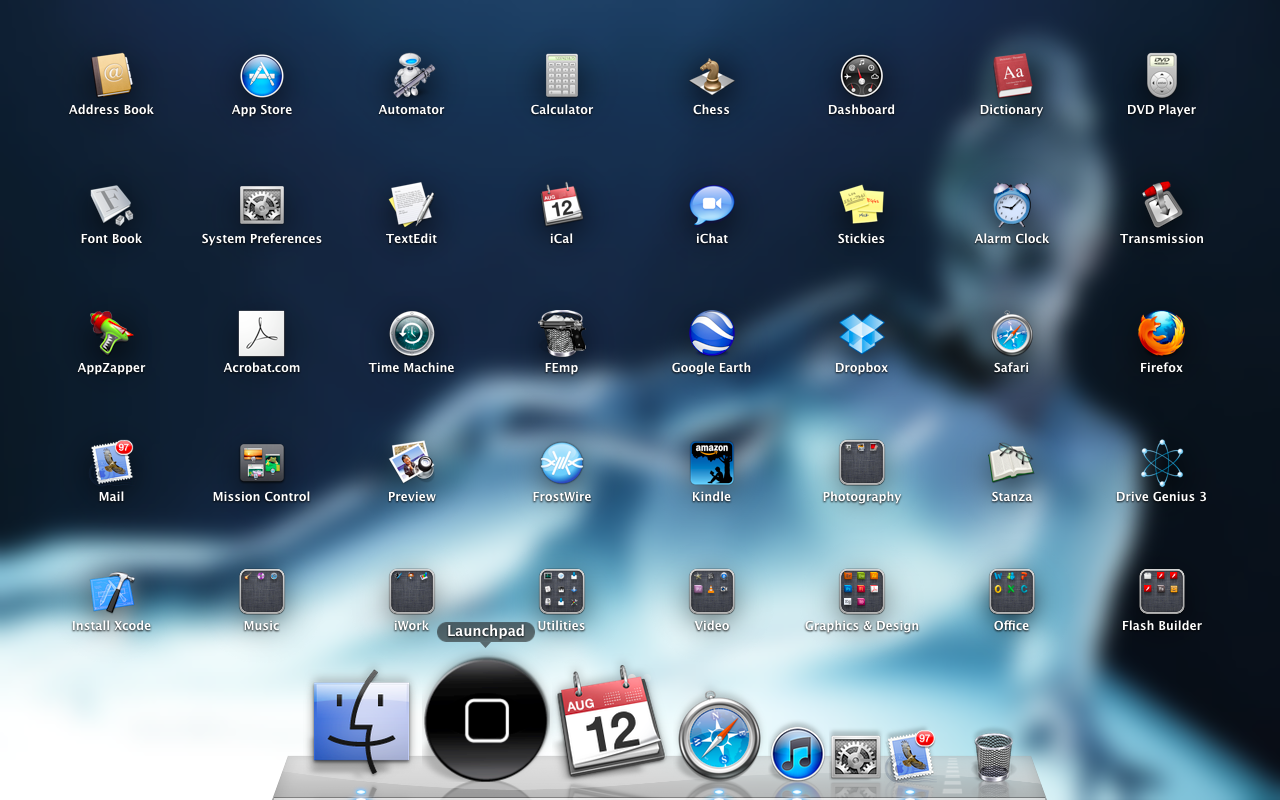Click the Mail stamp in the Dock

[910, 756]
